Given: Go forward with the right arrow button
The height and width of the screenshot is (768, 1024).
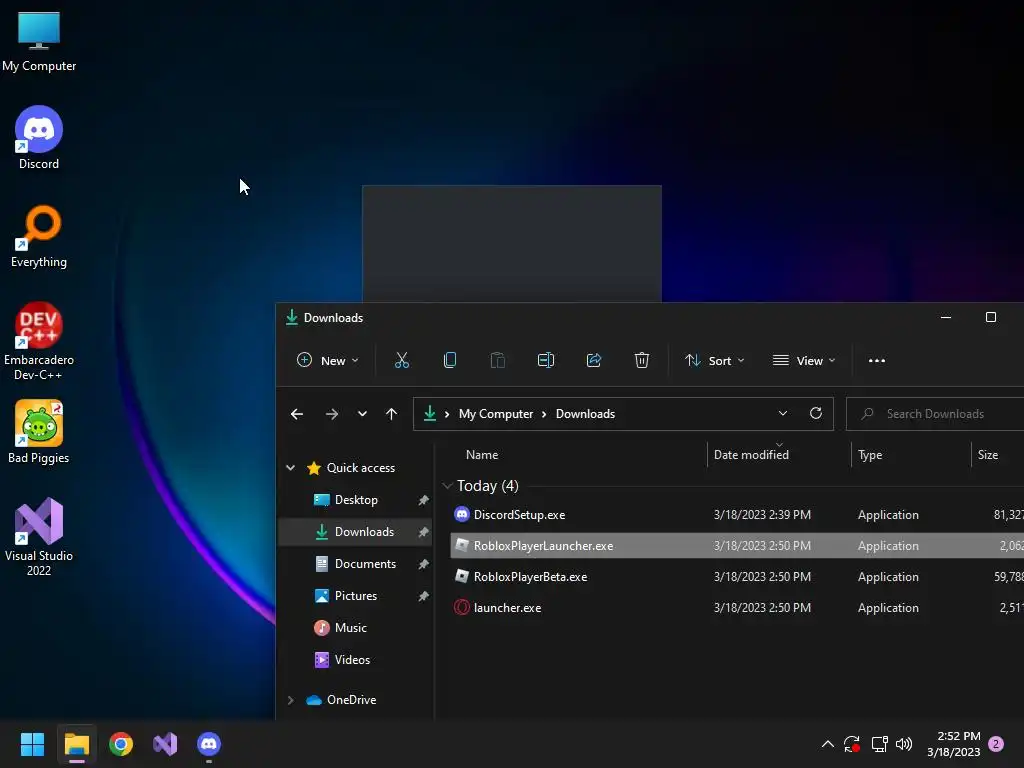Looking at the screenshot, I should click(x=332, y=414).
